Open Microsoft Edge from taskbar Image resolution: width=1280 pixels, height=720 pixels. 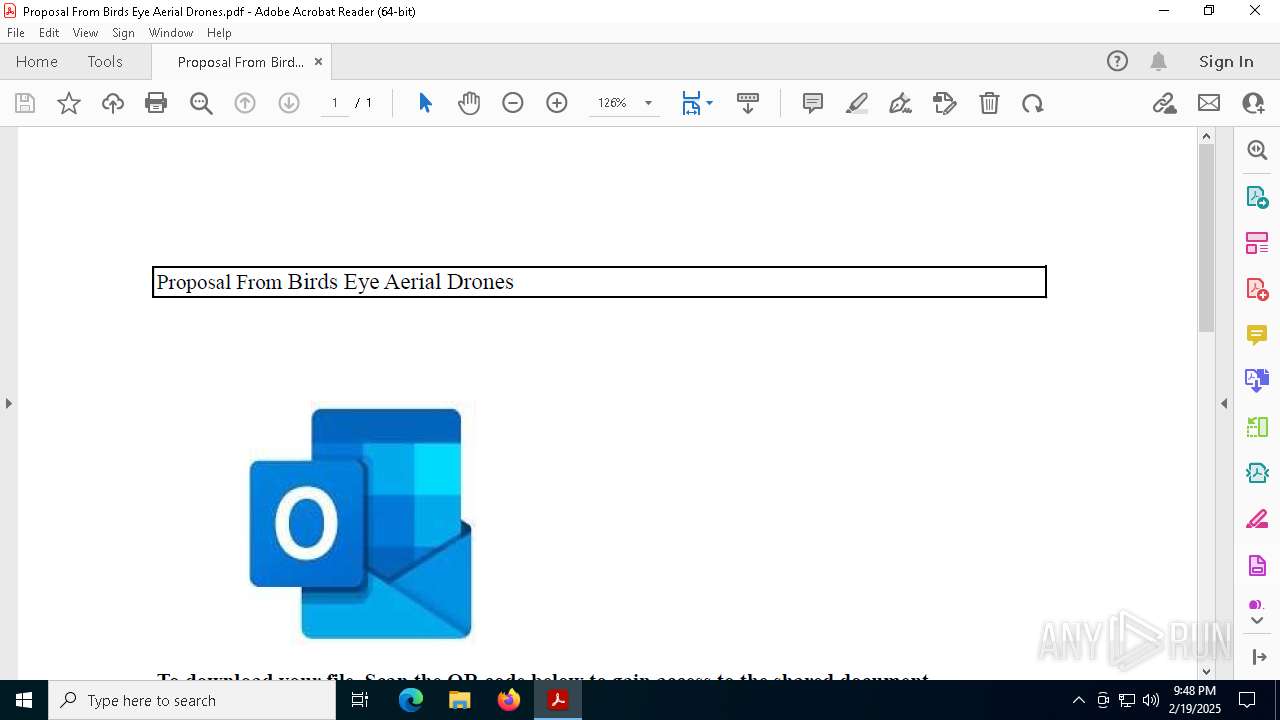411,700
